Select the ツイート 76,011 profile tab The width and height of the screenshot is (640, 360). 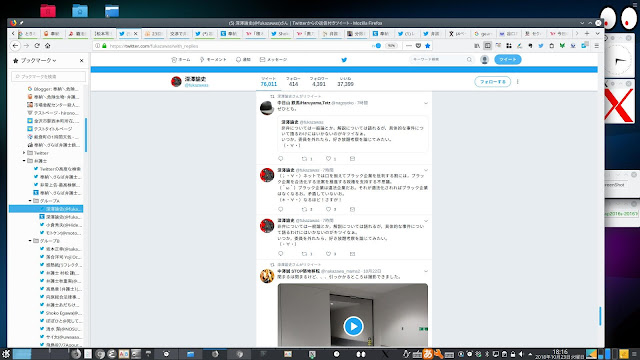pos(269,82)
